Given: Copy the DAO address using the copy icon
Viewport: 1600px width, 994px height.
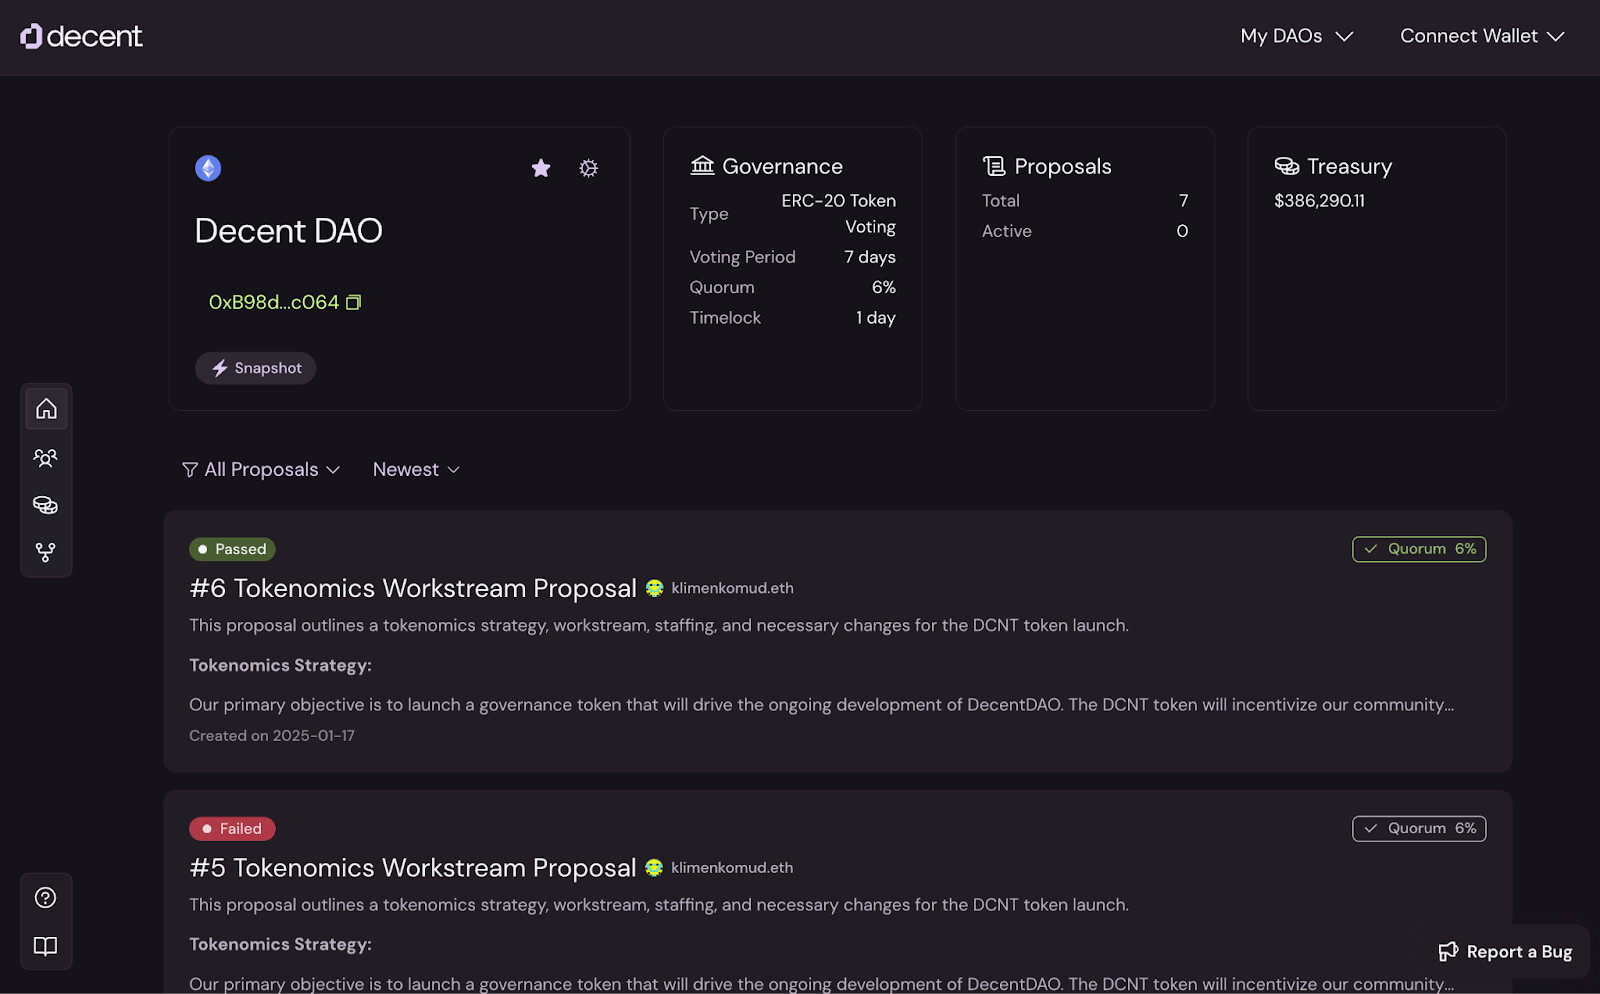Looking at the screenshot, I should tap(354, 301).
